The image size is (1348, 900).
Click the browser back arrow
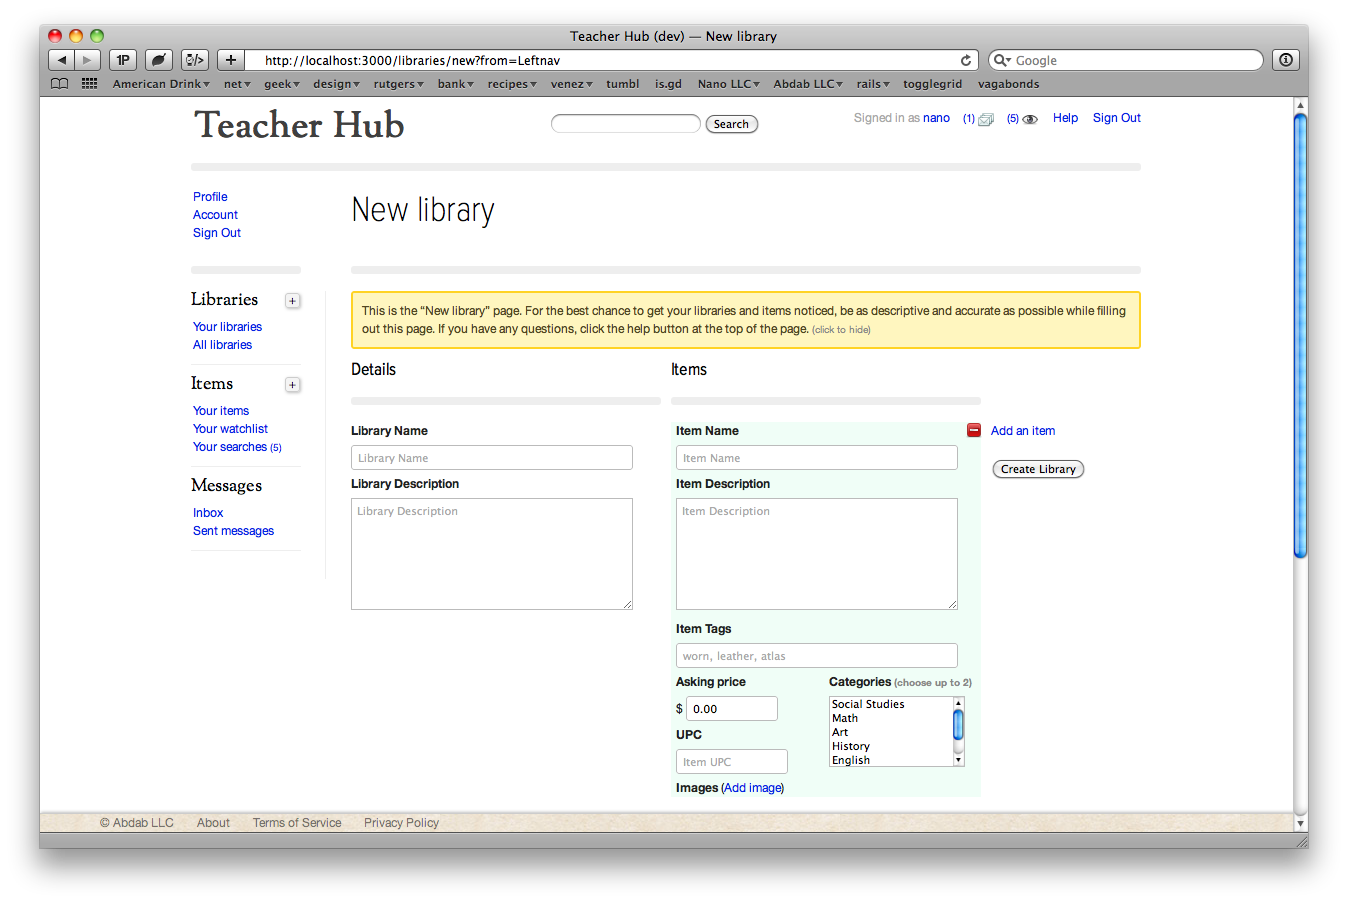pos(61,60)
